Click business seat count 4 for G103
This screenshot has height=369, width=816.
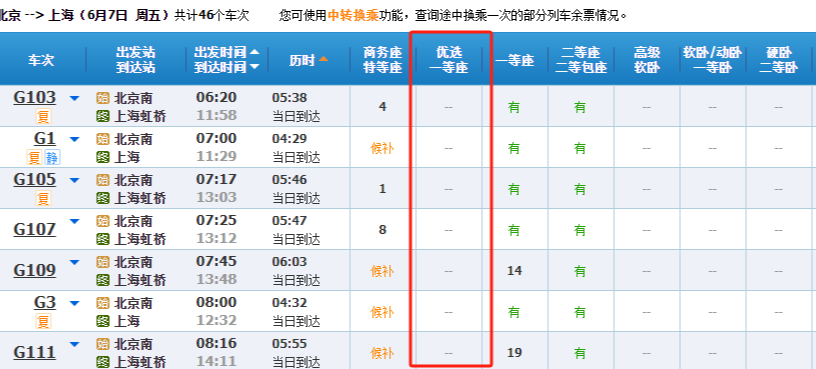(383, 107)
